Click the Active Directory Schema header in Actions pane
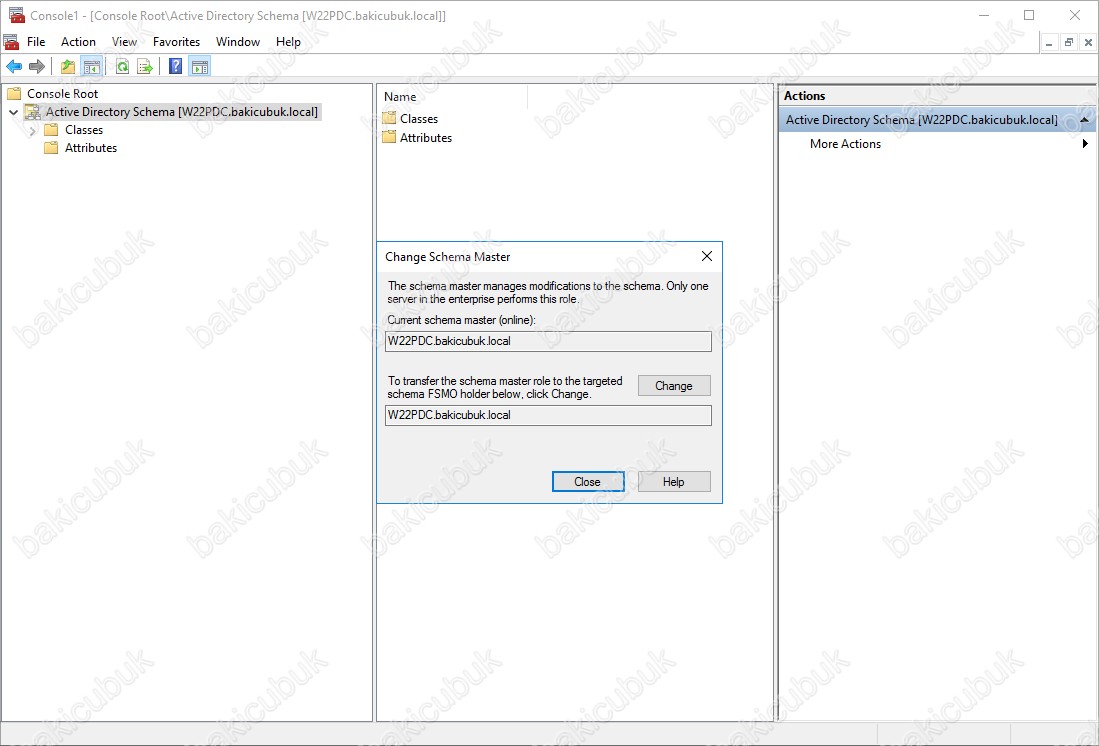1099x746 pixels. [x=937, y=120]
